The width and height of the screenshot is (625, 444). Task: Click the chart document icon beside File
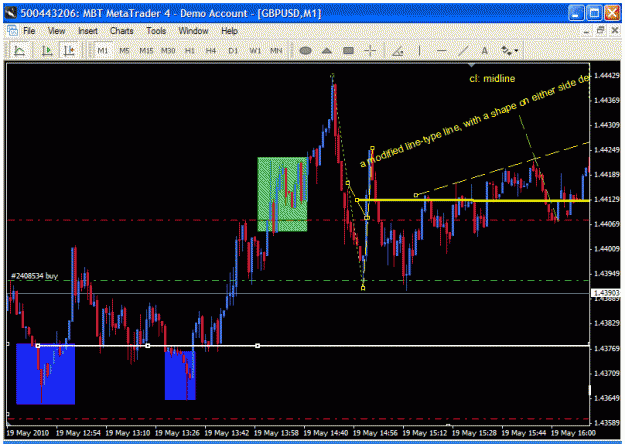coord(12,31)
